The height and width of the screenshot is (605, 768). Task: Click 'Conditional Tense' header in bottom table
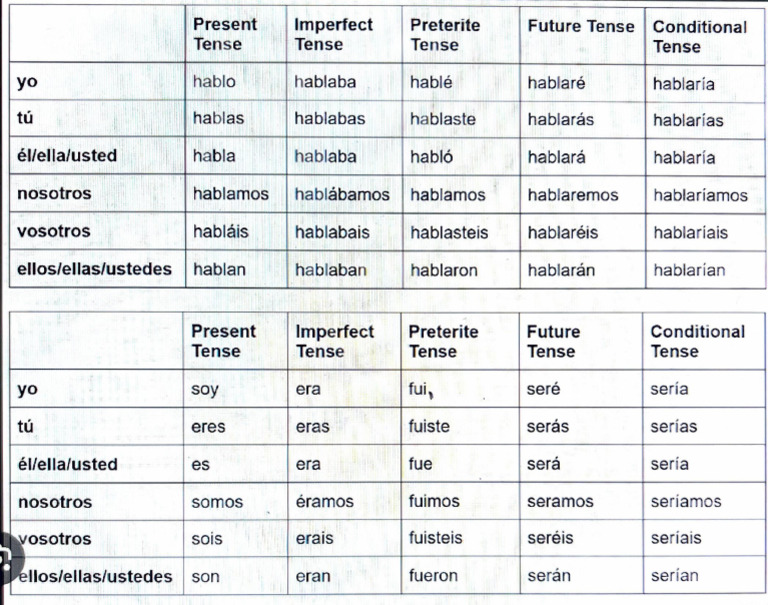point(697,341)
